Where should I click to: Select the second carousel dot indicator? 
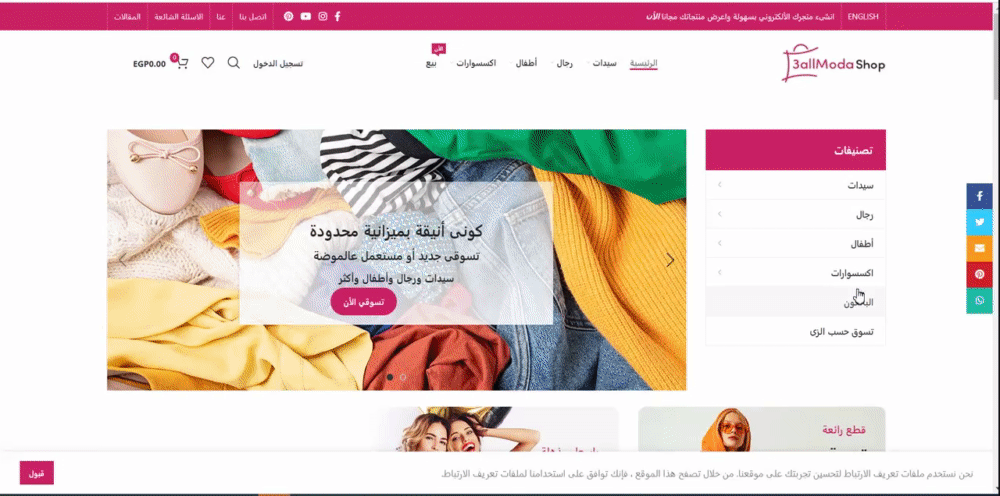click(x=403, y=377)
